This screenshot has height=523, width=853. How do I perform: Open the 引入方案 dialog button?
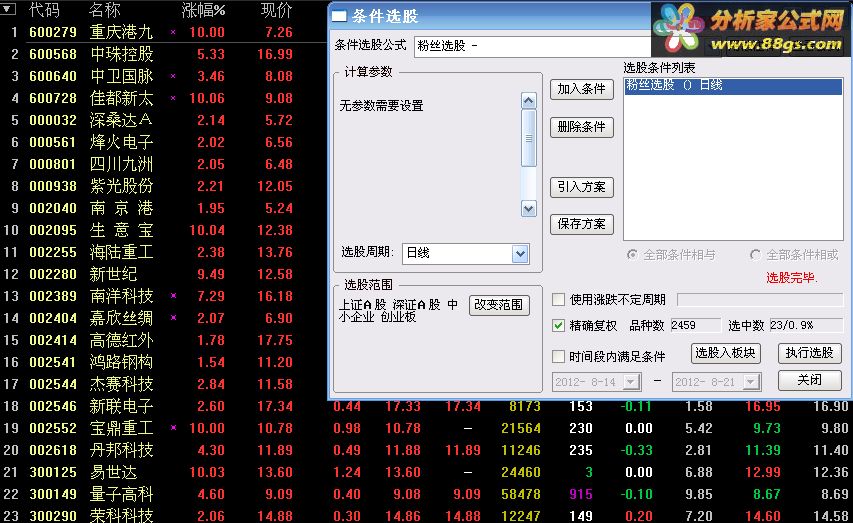582,187
